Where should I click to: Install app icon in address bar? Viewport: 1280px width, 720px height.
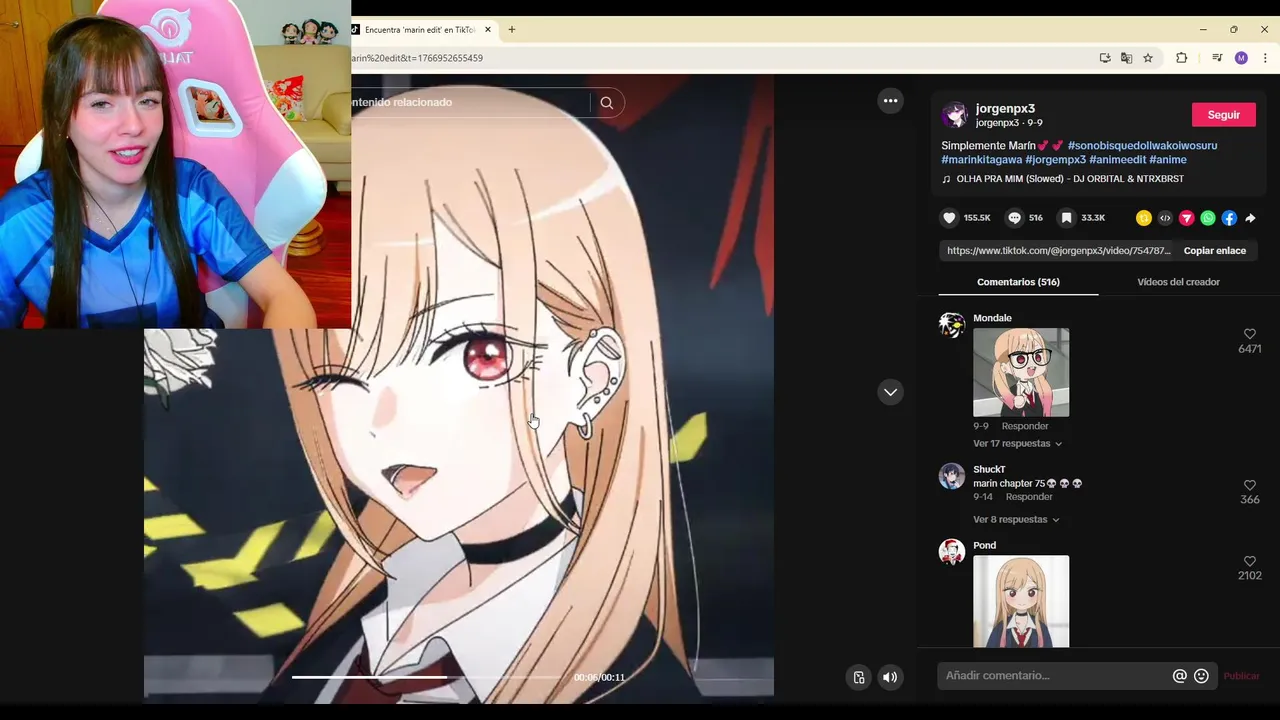(x=1105, y=58)
